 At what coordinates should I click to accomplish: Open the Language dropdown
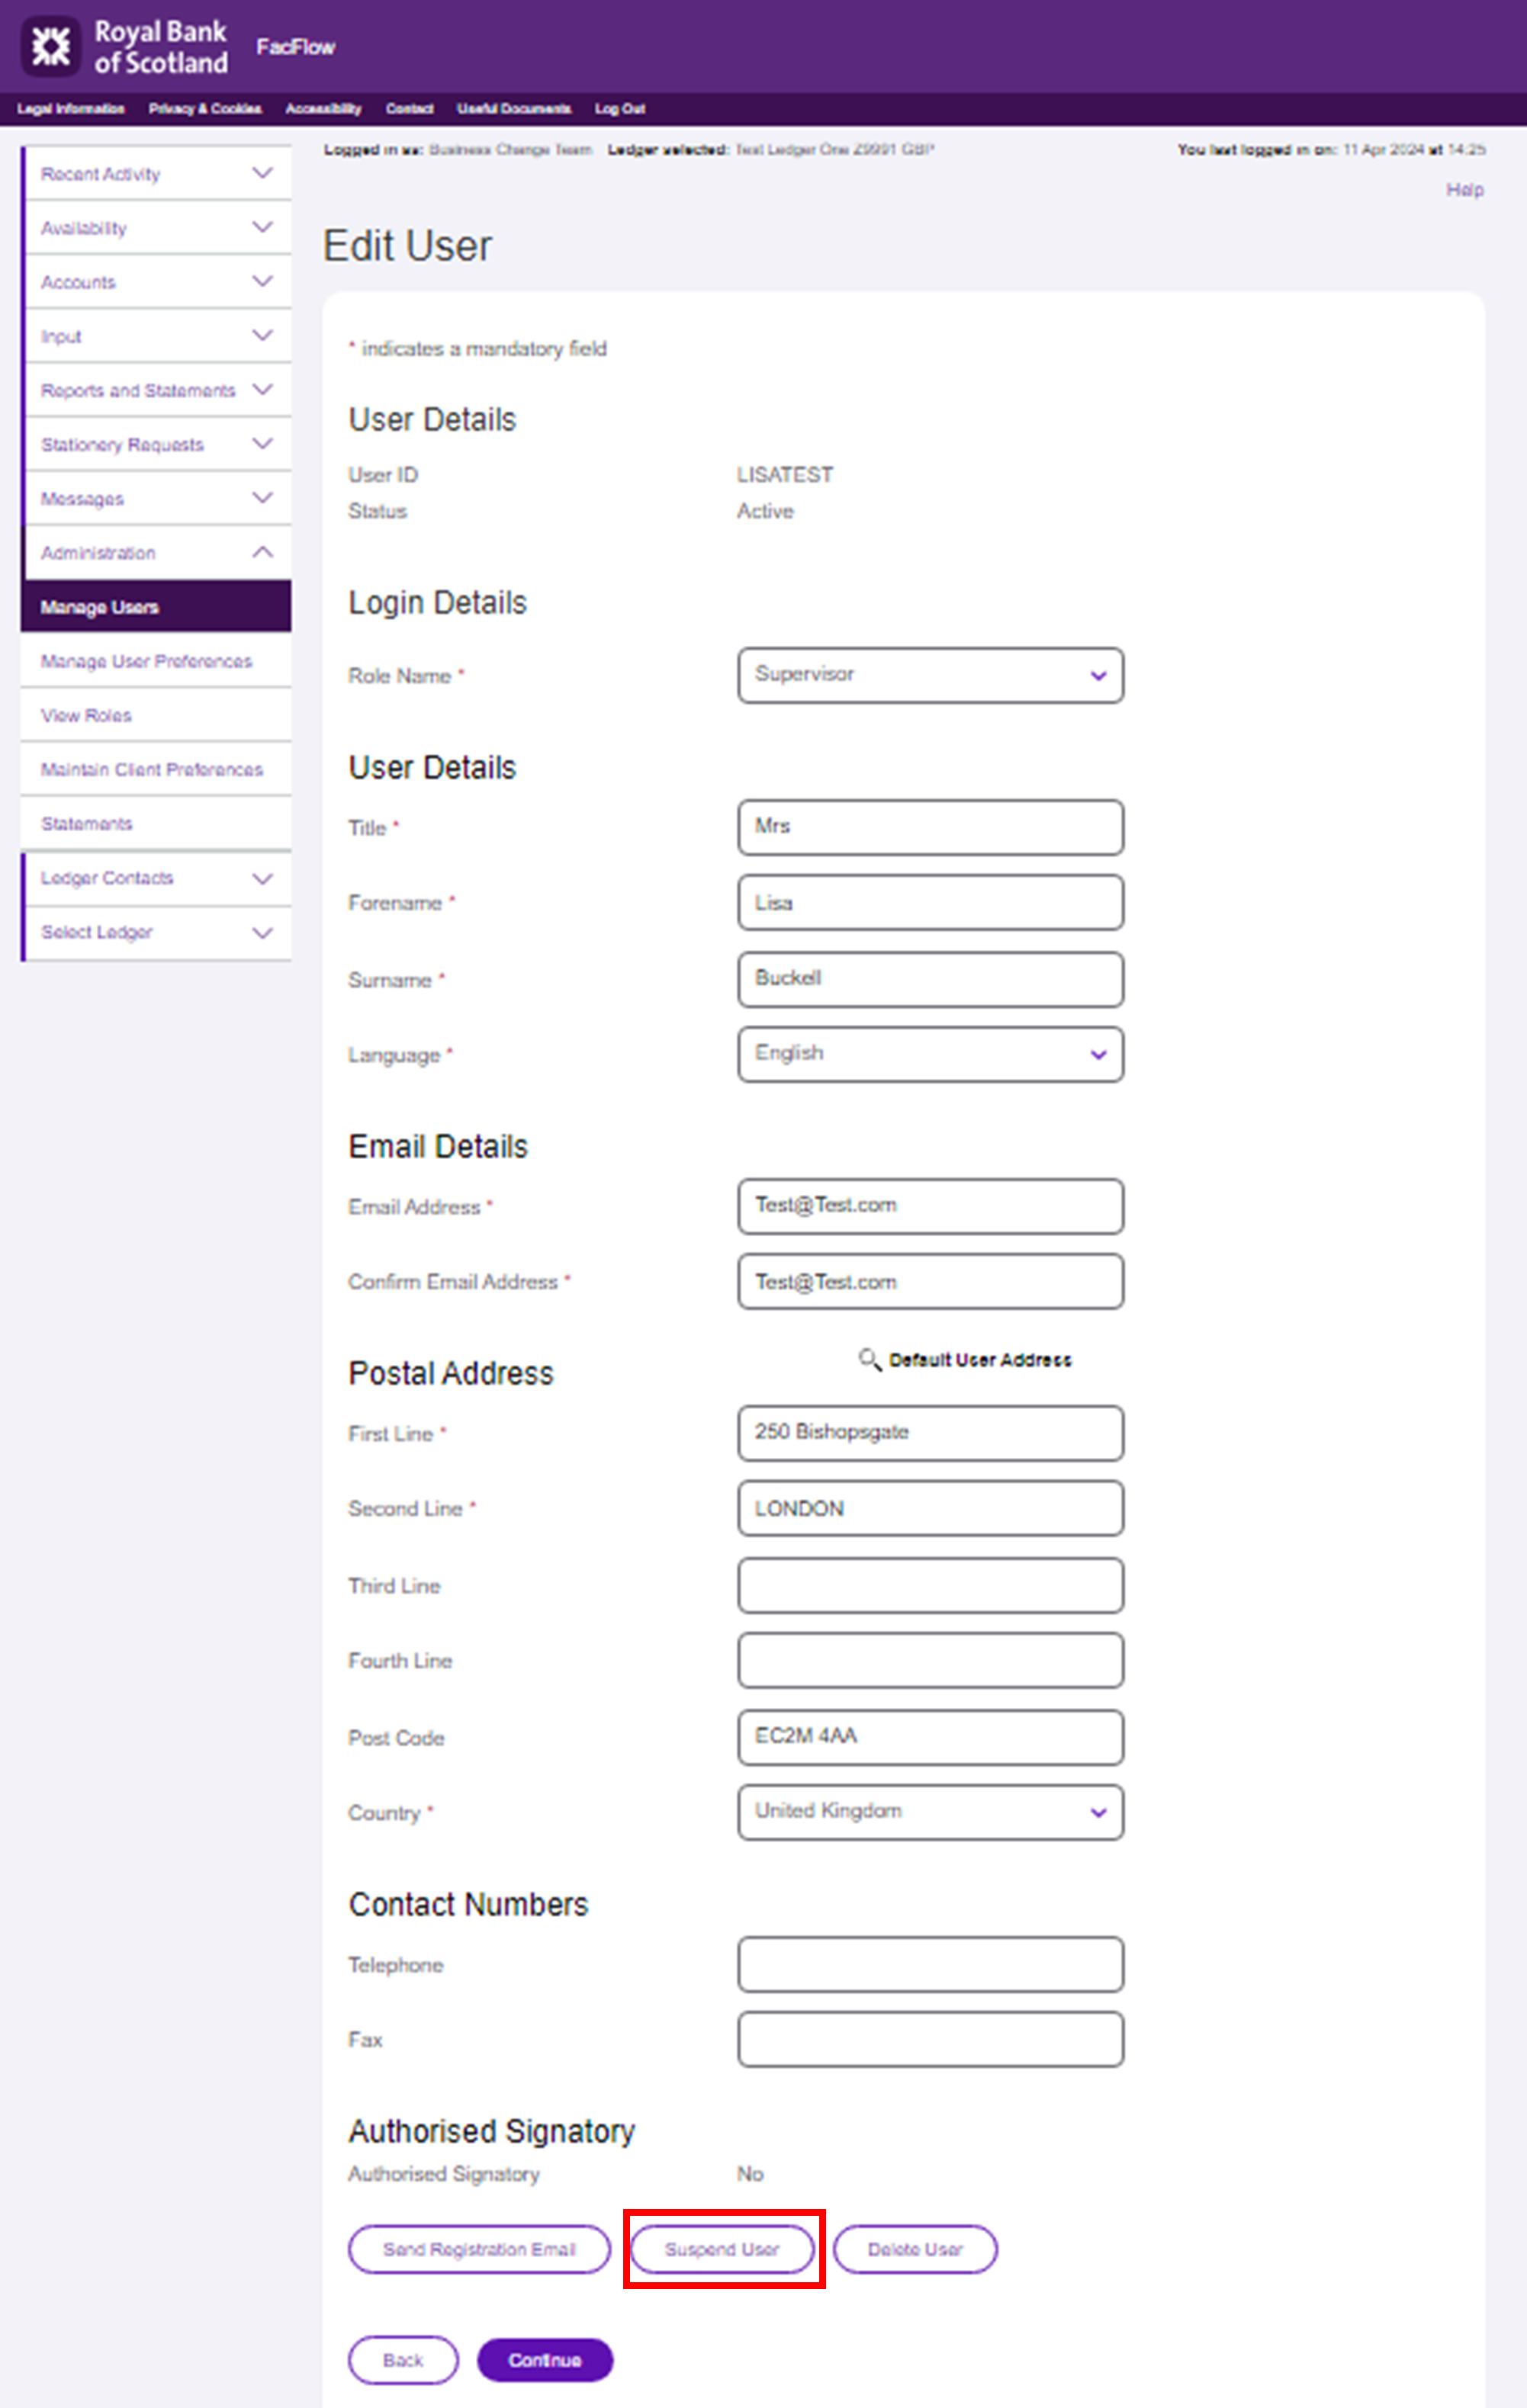coord(930,1054)
